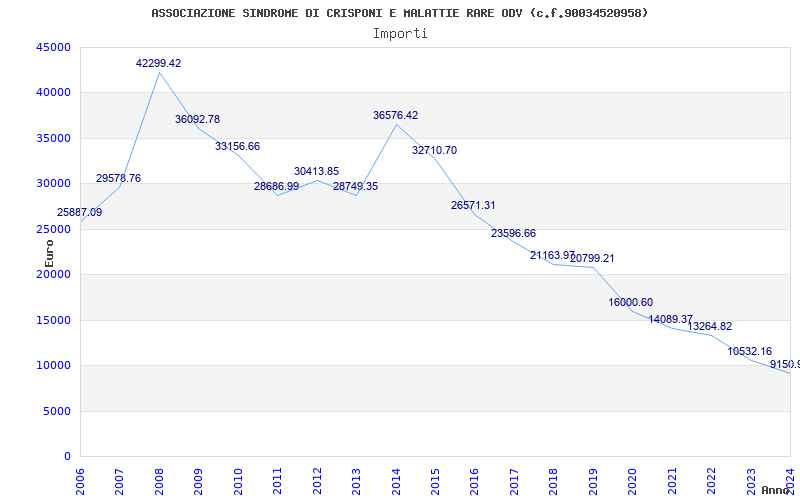Click the y-axis value 0
Screen dimensions: 800x500
click(x=68, y=456)
